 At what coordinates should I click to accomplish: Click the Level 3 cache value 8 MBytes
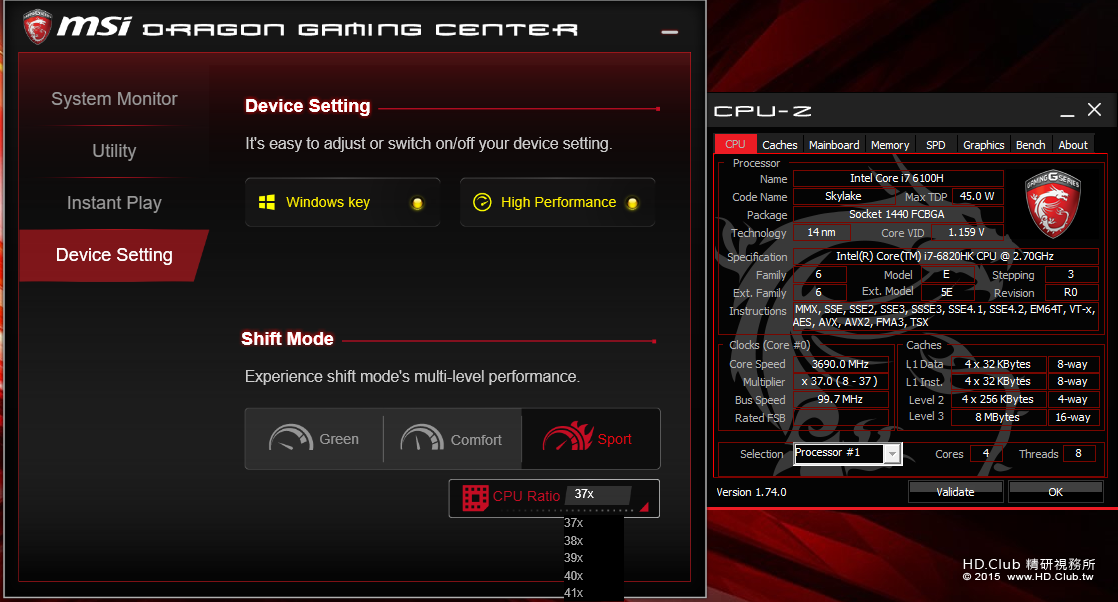(x=998, y=417)
